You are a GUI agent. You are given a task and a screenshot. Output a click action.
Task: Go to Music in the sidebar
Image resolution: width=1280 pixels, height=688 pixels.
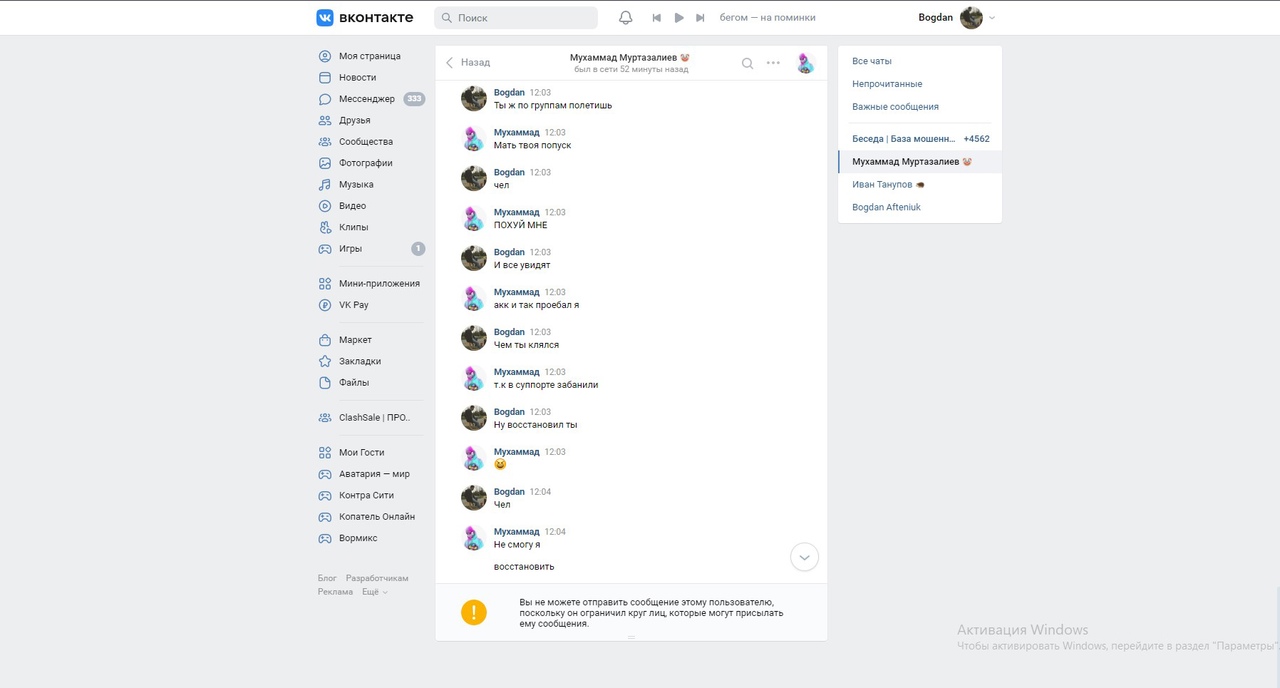tap(356, 184)
